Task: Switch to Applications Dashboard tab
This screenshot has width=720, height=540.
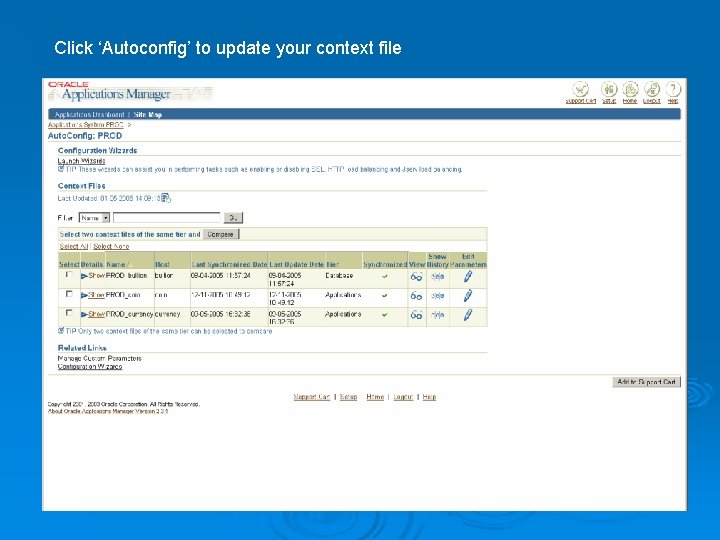Action: pos(89,114)
